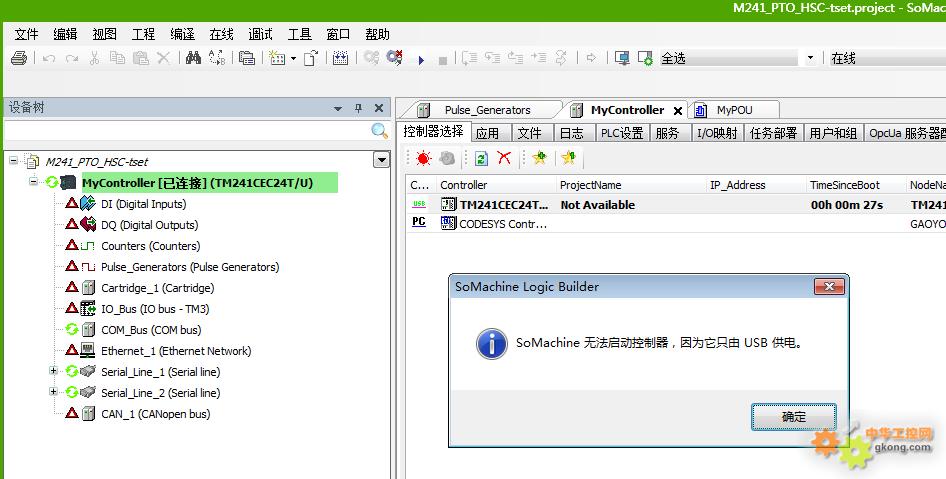946x479 pixels.
Task: Click the Replace A-to-B icon
Action: [217, 58]
